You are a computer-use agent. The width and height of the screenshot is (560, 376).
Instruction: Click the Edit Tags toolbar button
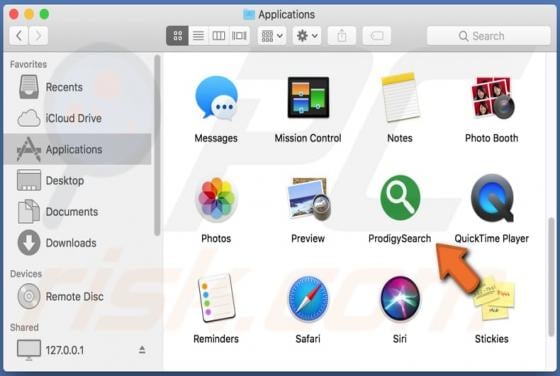(376, 36)
